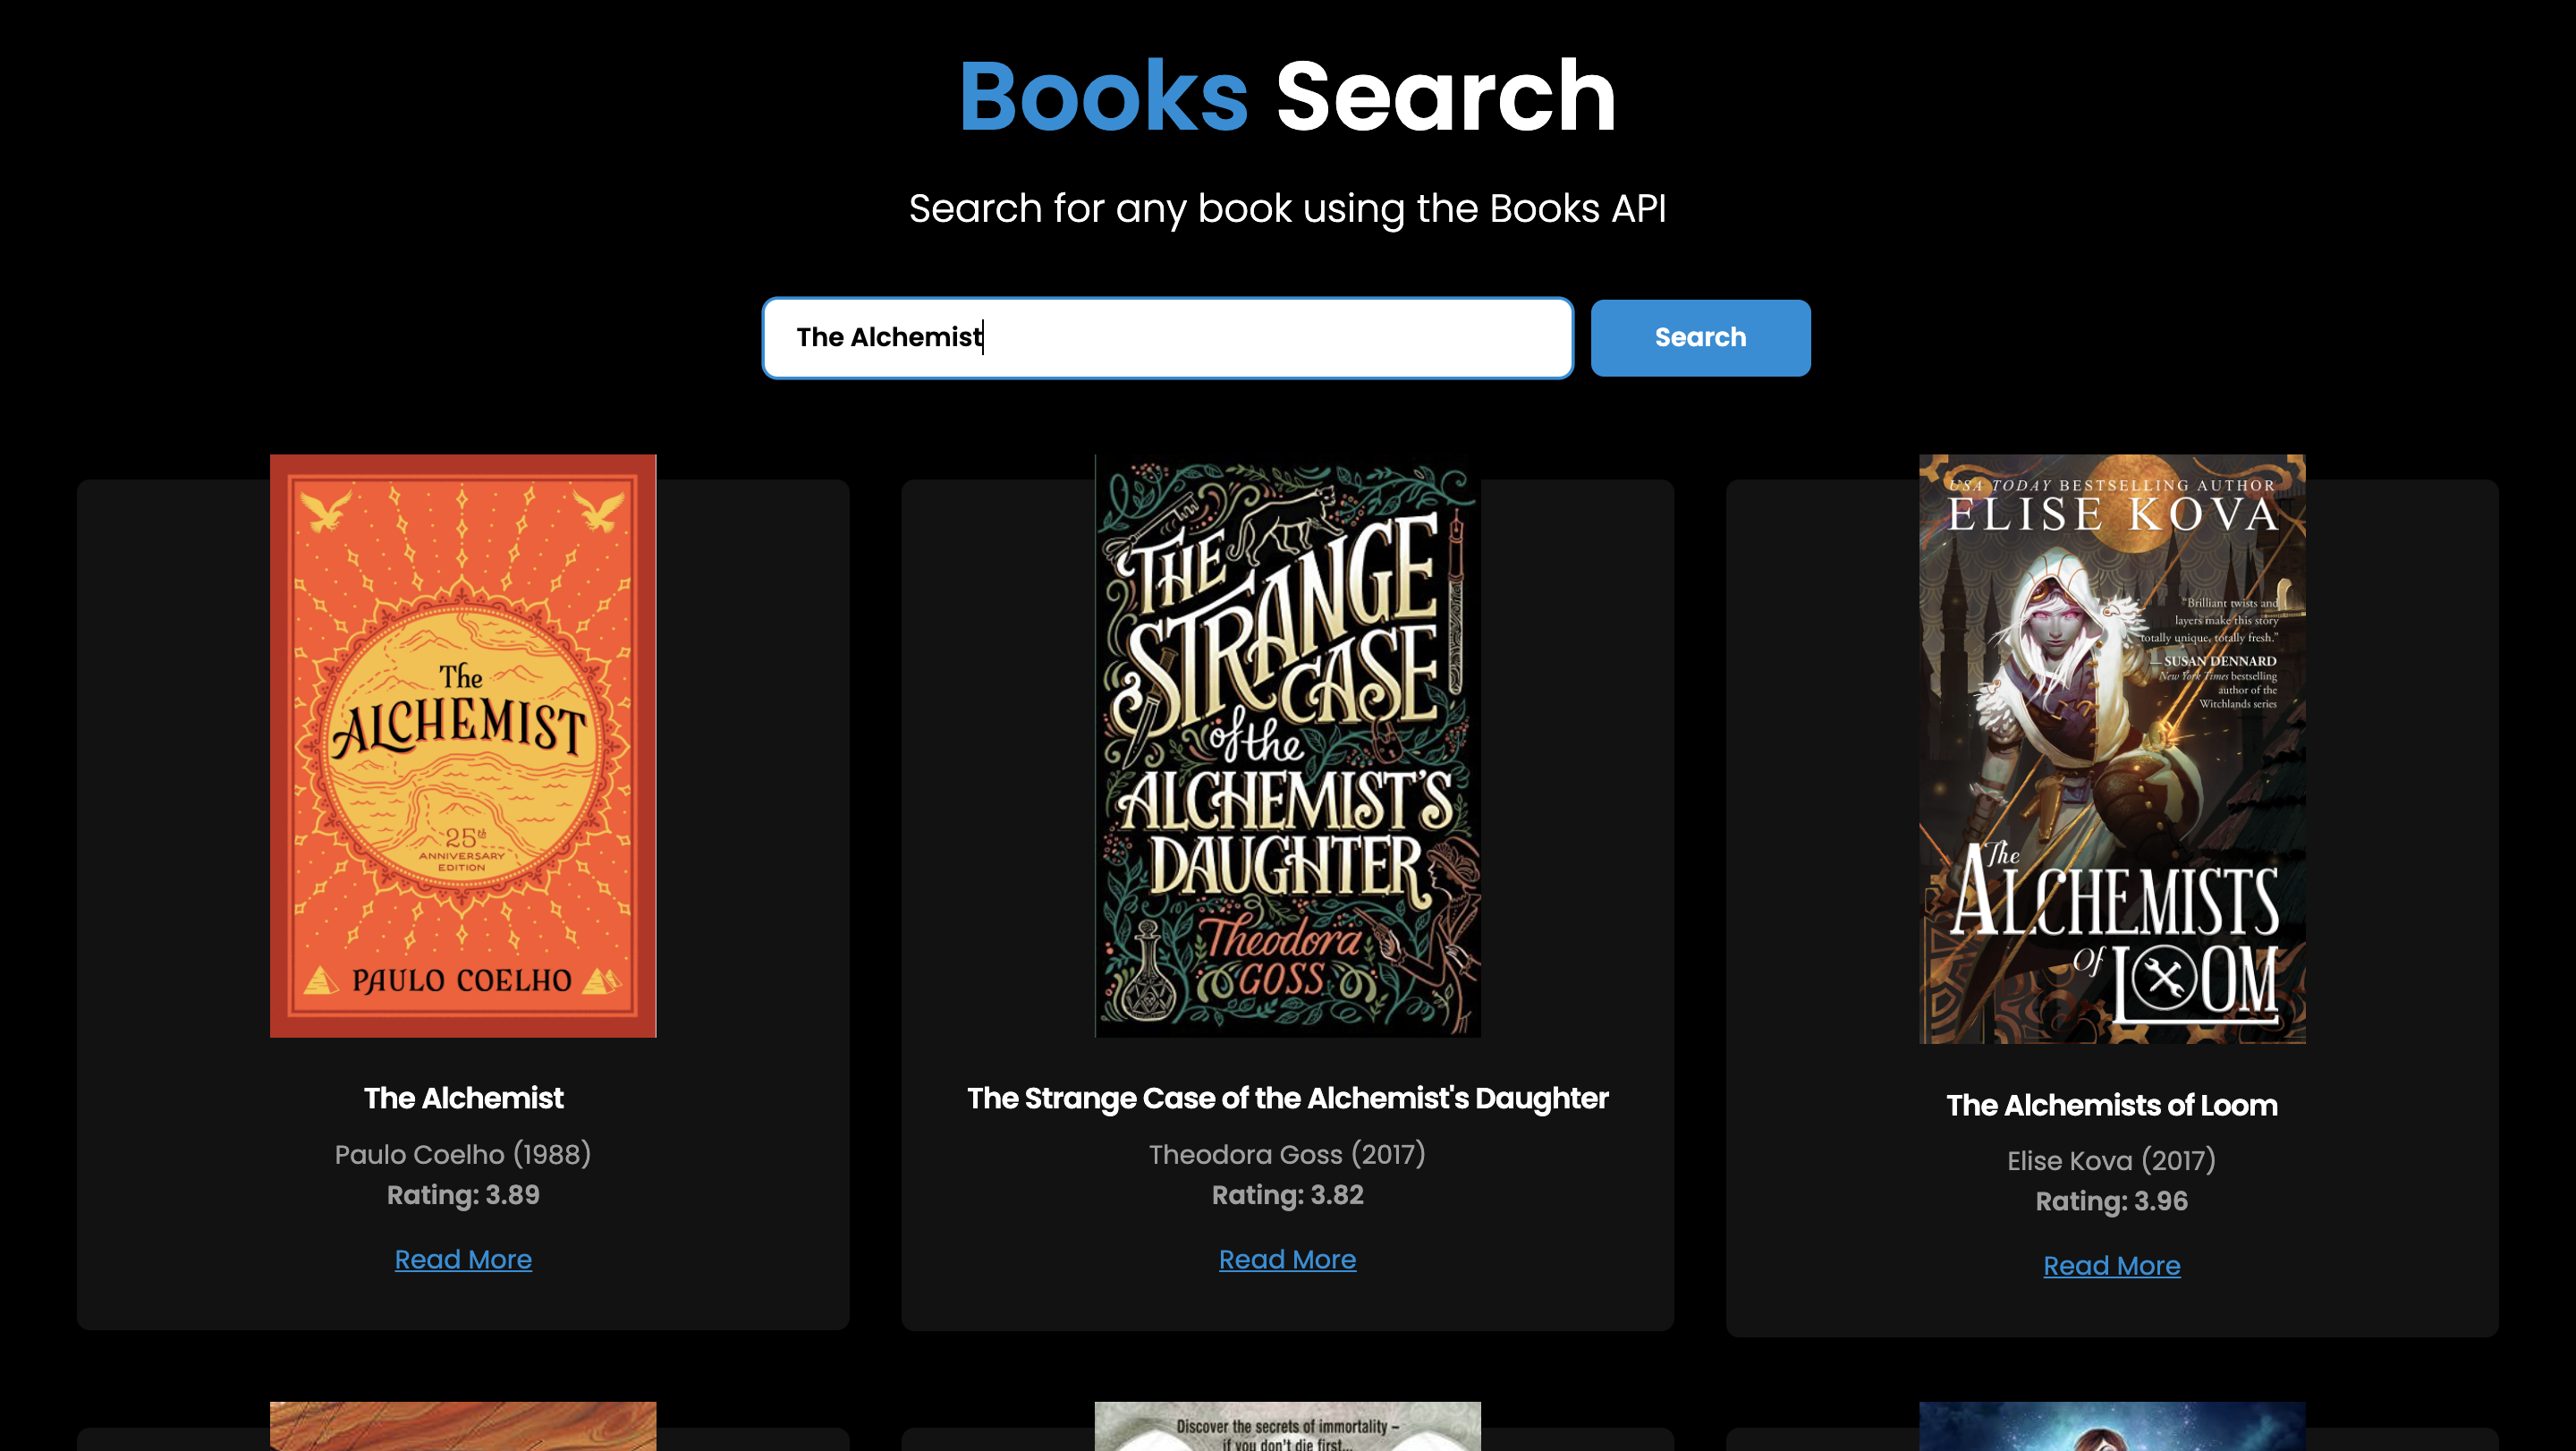2576x1451 pixels.
Task: Click The Alchemist book cover
Action: click(x=463, y=746)
